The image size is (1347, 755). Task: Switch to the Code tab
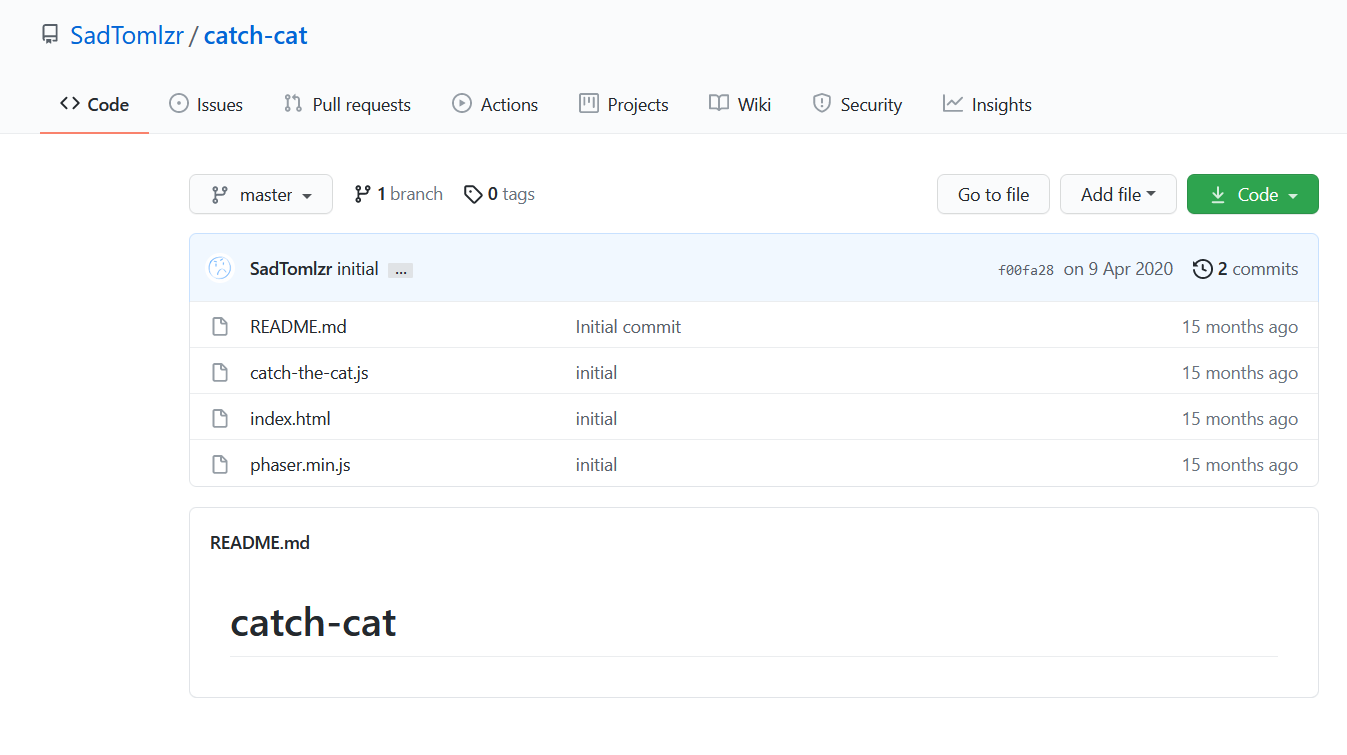(95, 104)
